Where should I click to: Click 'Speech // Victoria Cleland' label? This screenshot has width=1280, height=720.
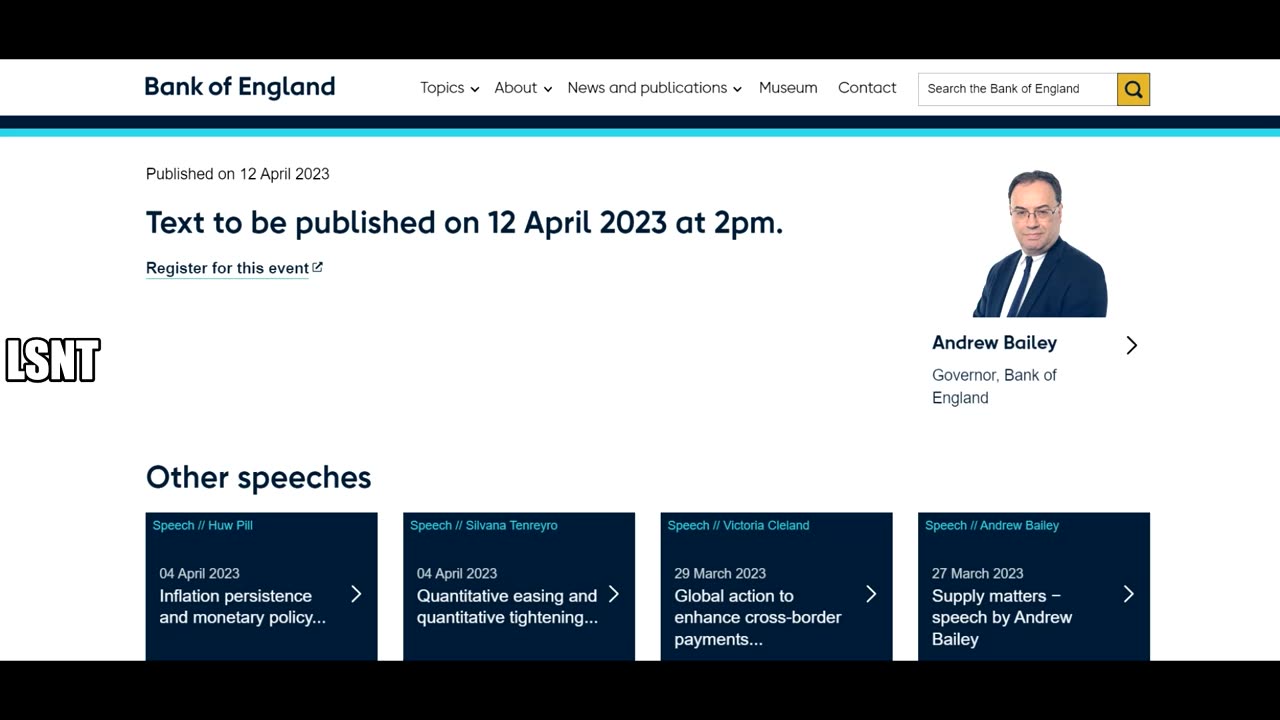tap(738, 525)
